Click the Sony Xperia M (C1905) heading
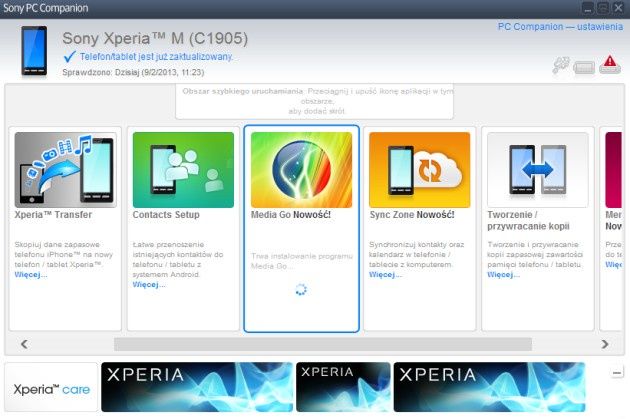The width and height of the screenshot is (630, 419). [x=155, y=39]
